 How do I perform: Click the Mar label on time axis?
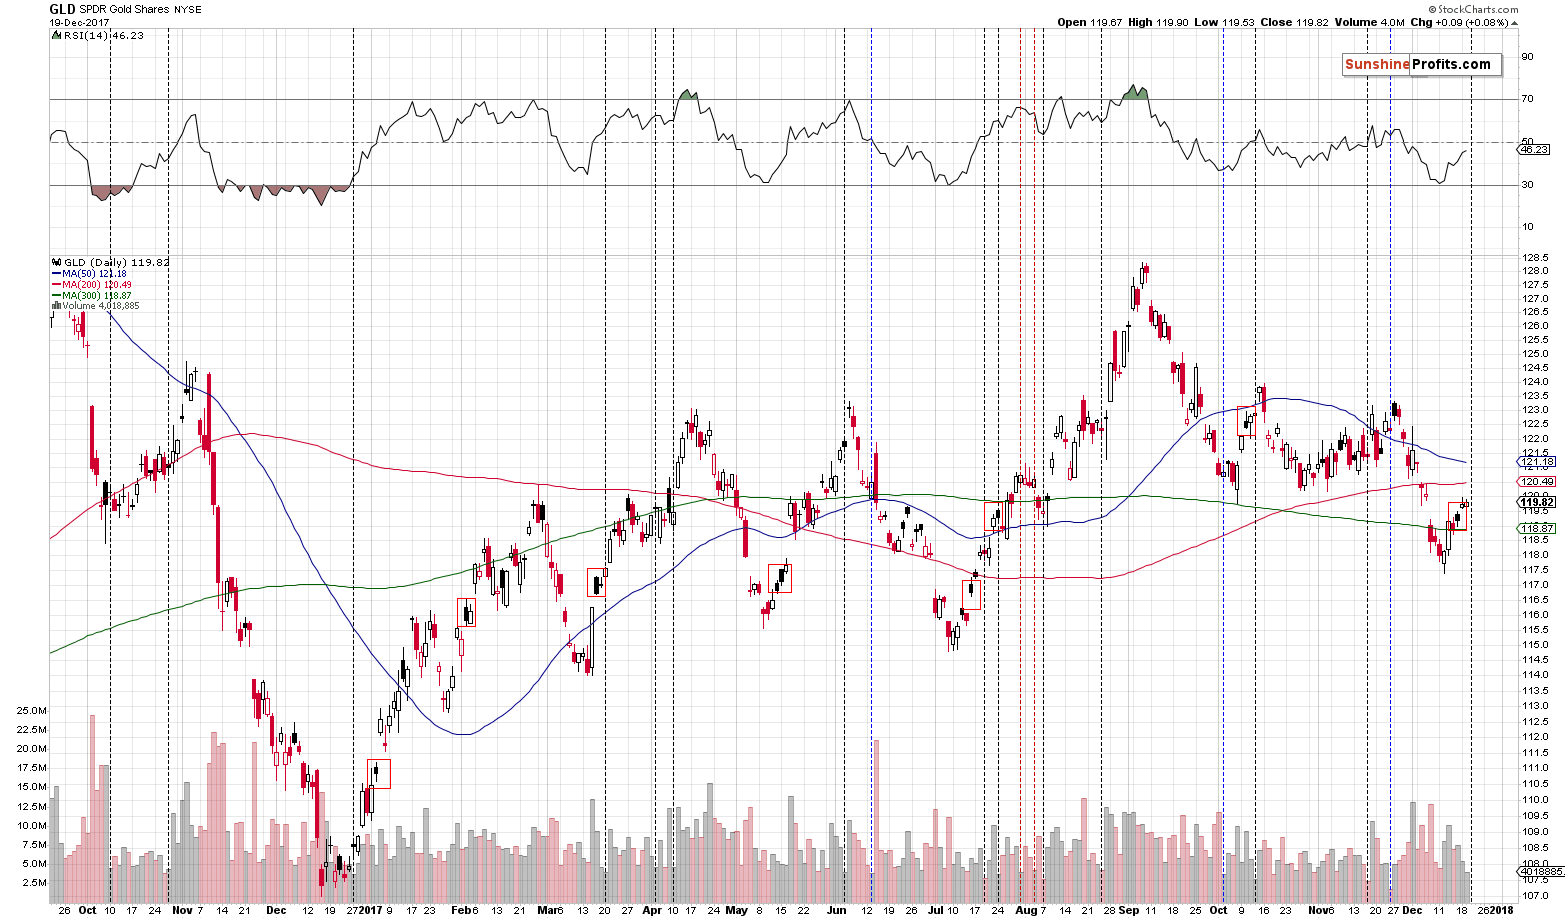tap(545, 911)
